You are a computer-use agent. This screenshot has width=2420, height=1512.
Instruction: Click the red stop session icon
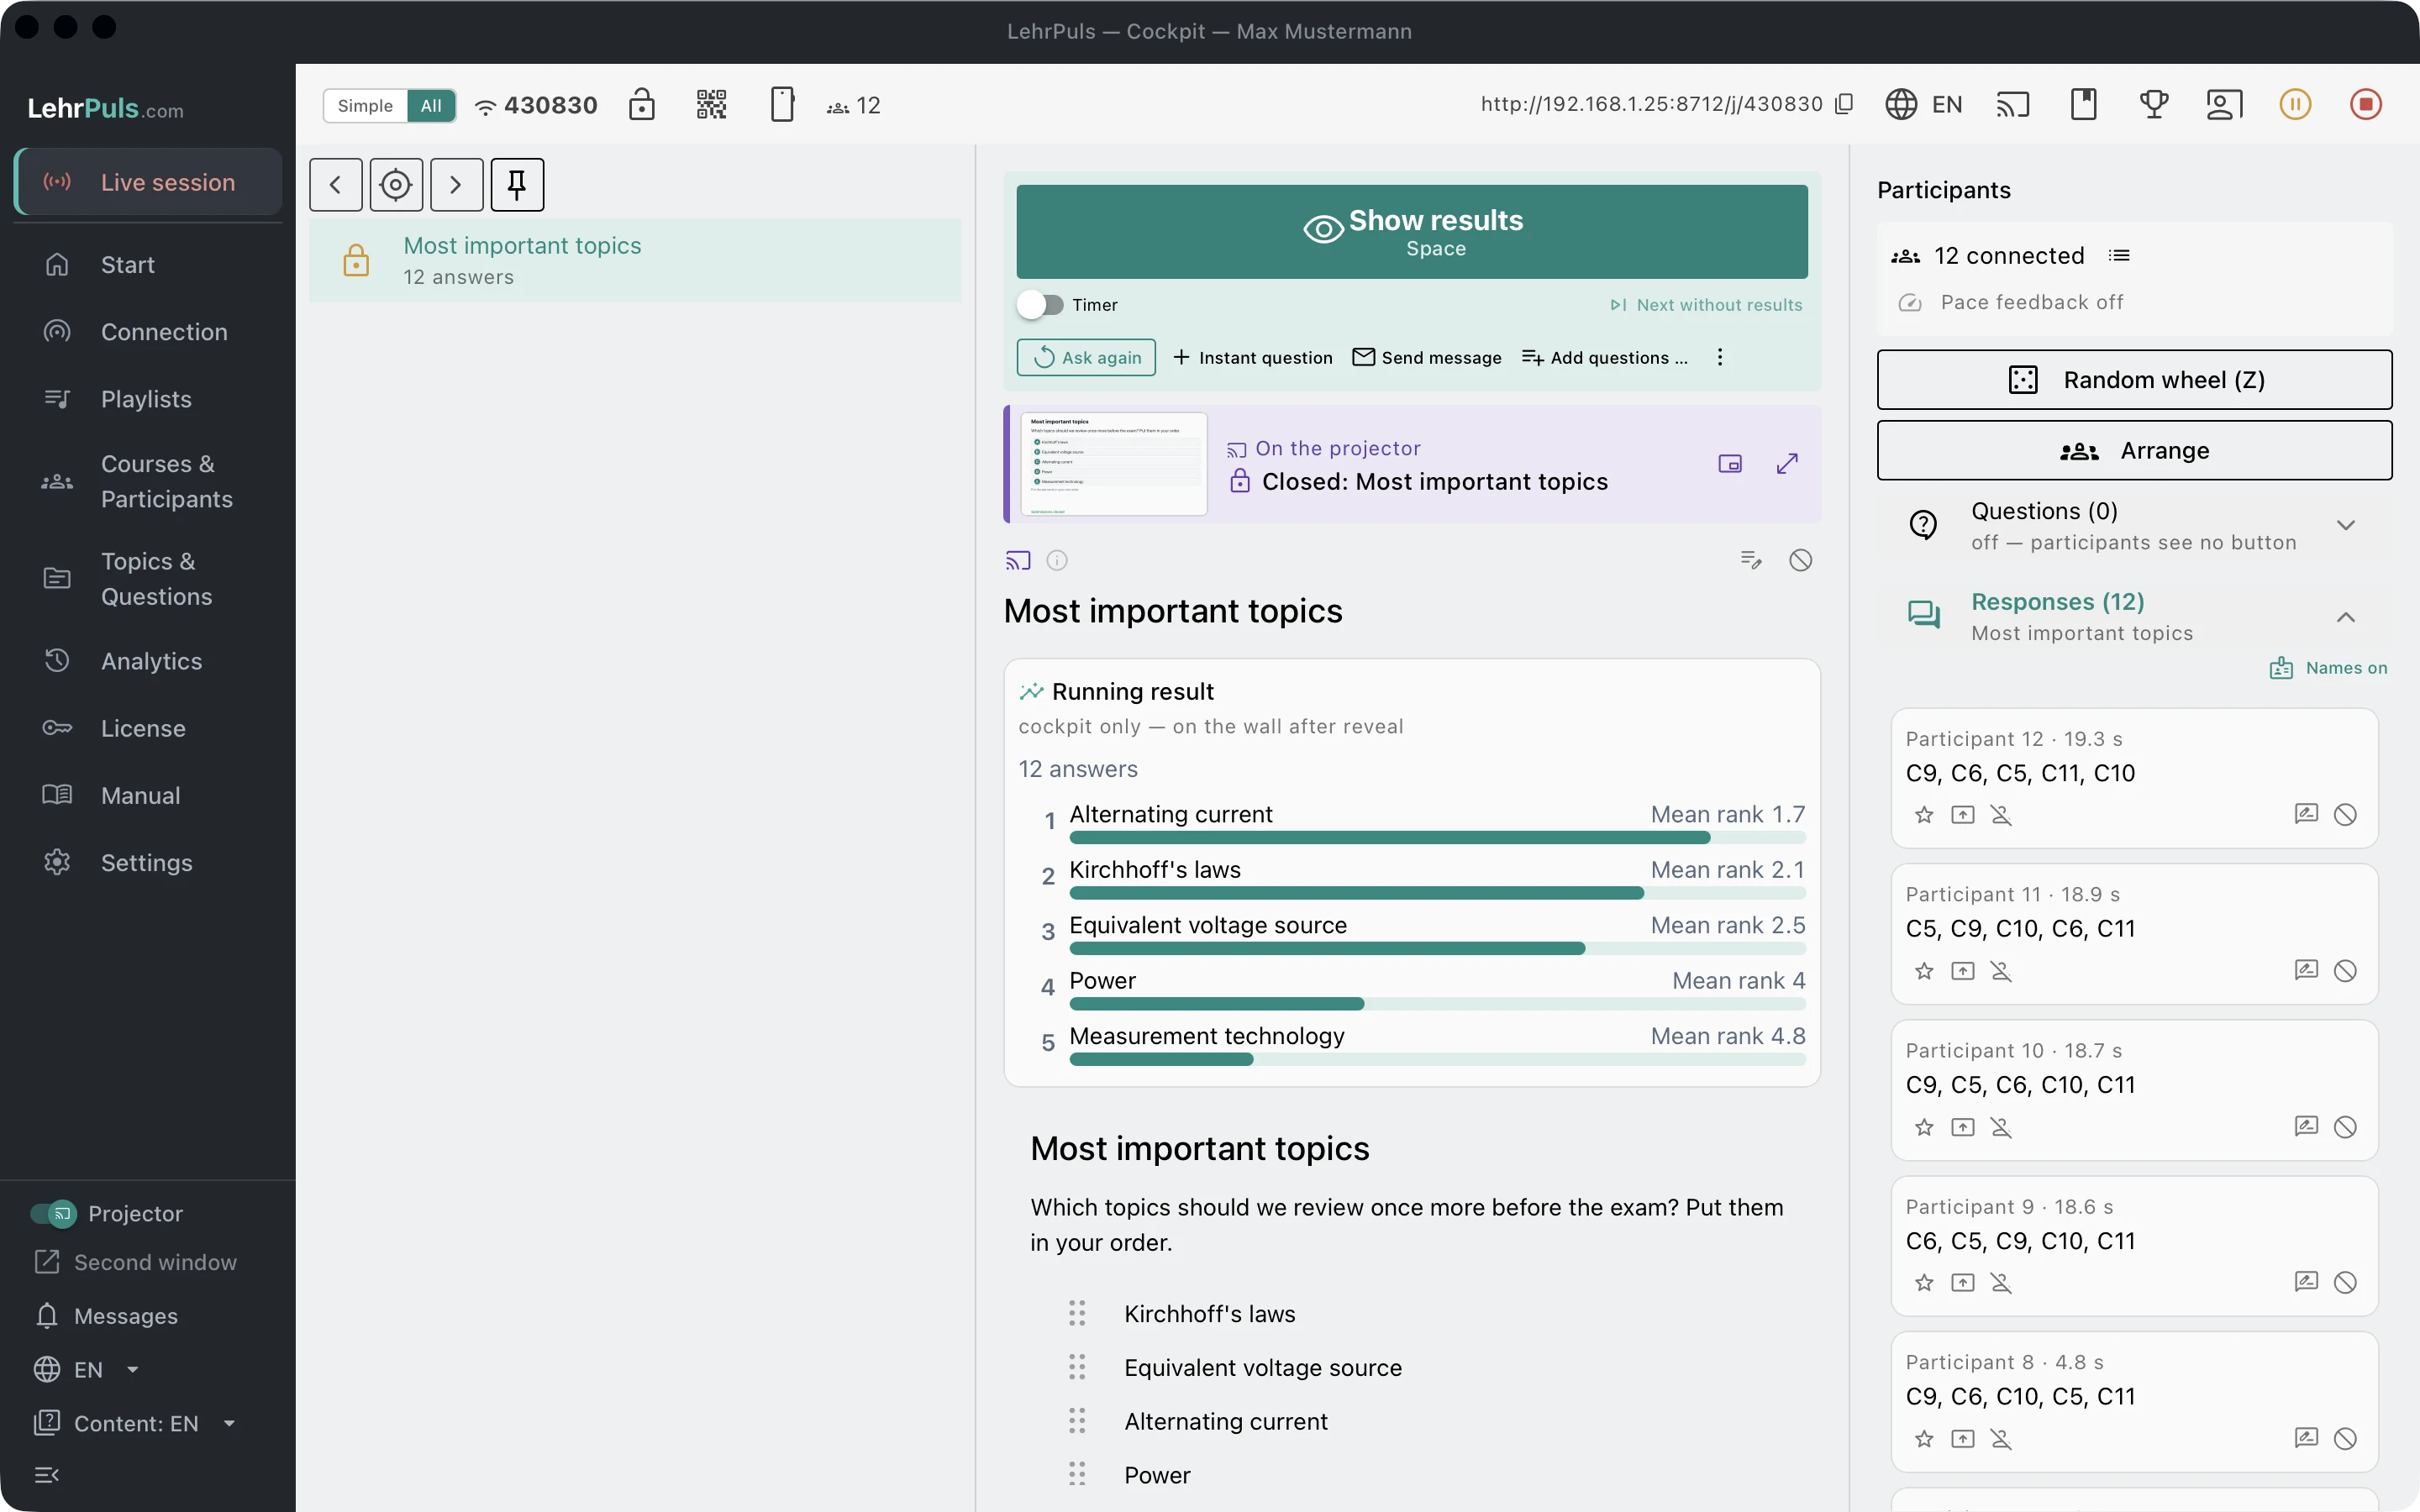coord(2365,104)
